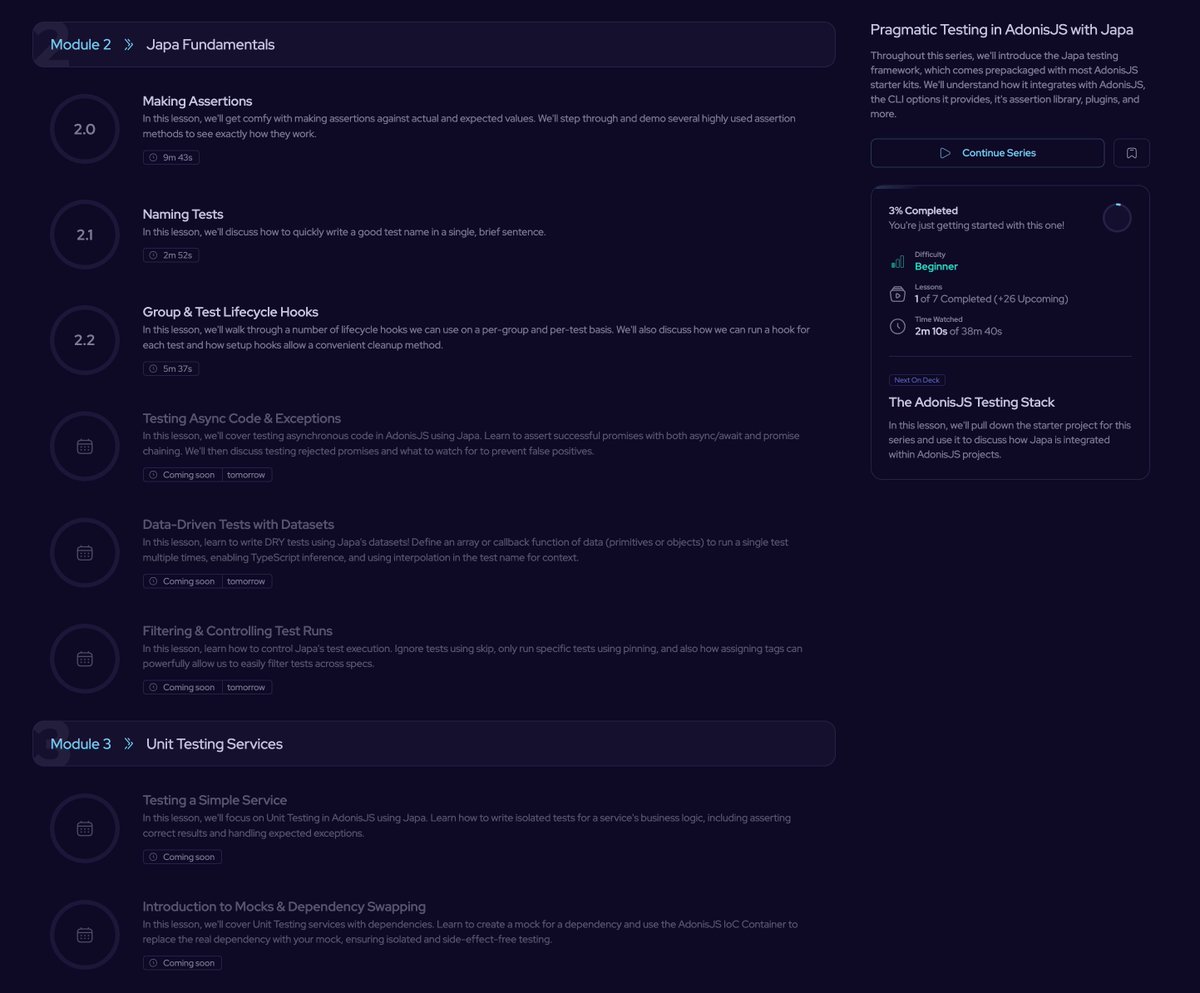Screen dimensions: 1200x993
Task: Click calendar icon for Introduction to Mocks lesson
Action: point(85,935)
